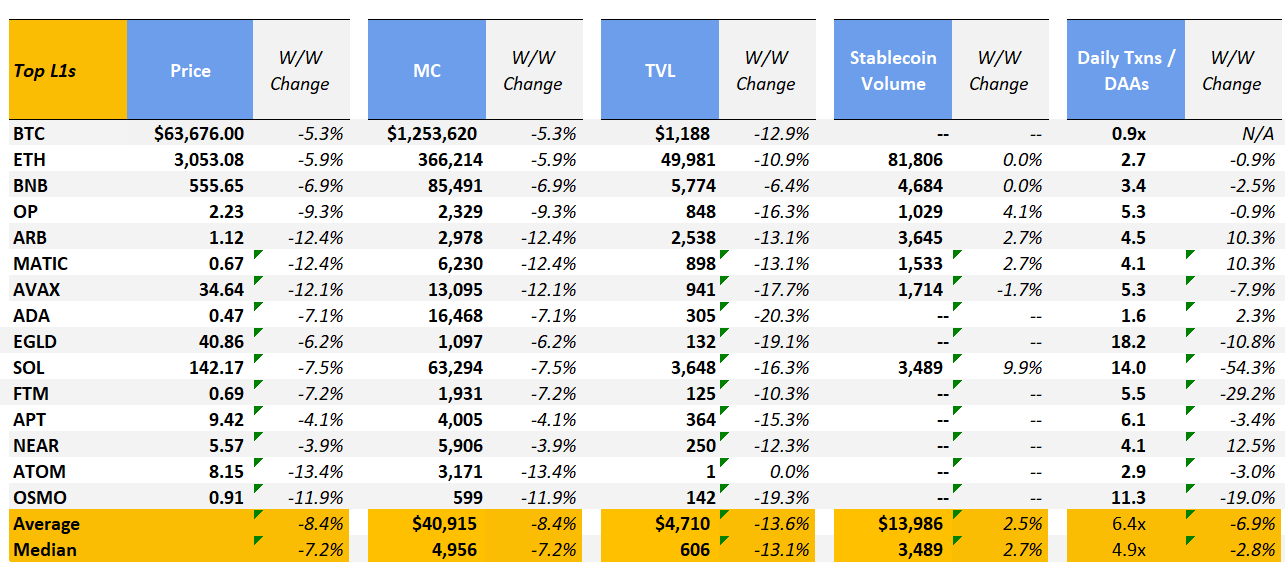Viewport: 1285px width, 583px height.
Task: Select the AVAX row label
Action: [x=35, y=289]
